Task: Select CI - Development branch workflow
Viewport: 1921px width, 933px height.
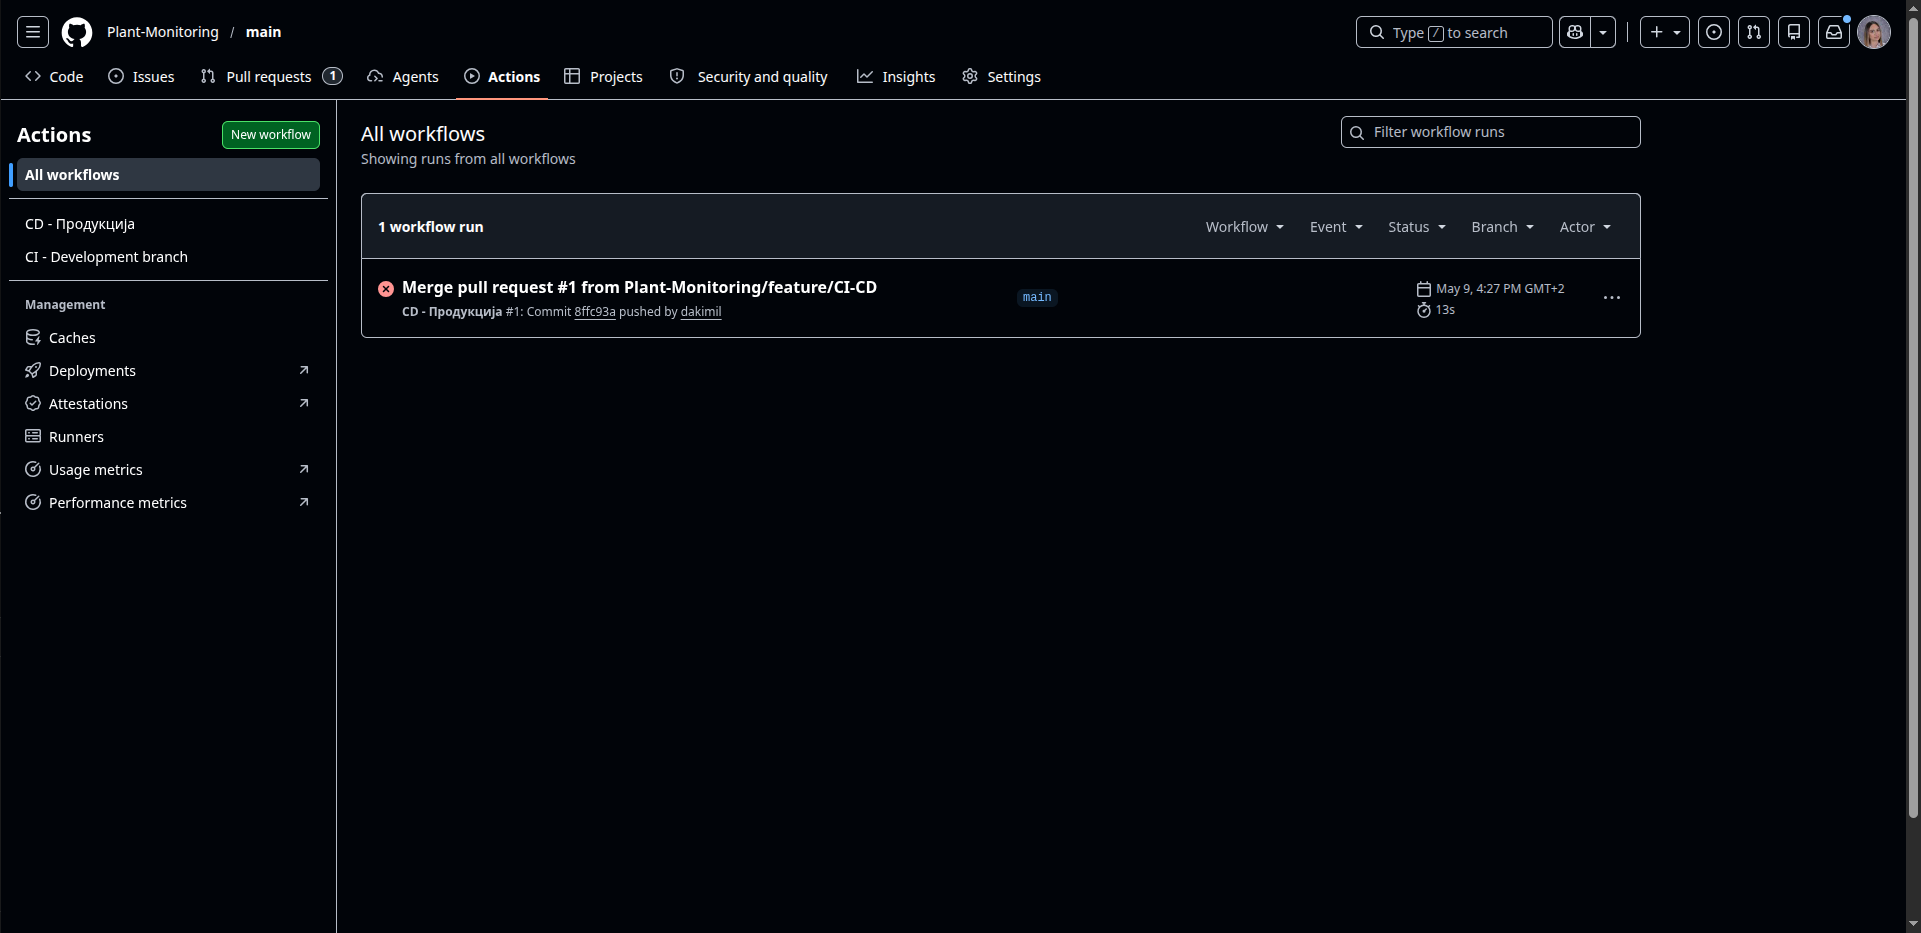Action: (x=168, y=257)
